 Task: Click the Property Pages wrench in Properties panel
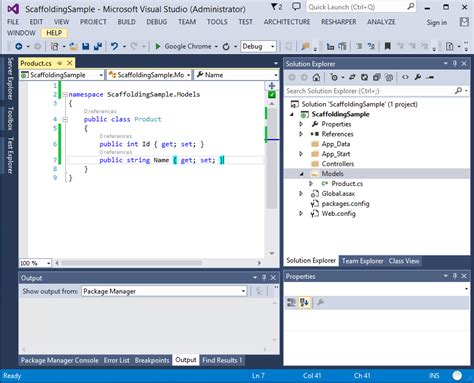point(320,303)
